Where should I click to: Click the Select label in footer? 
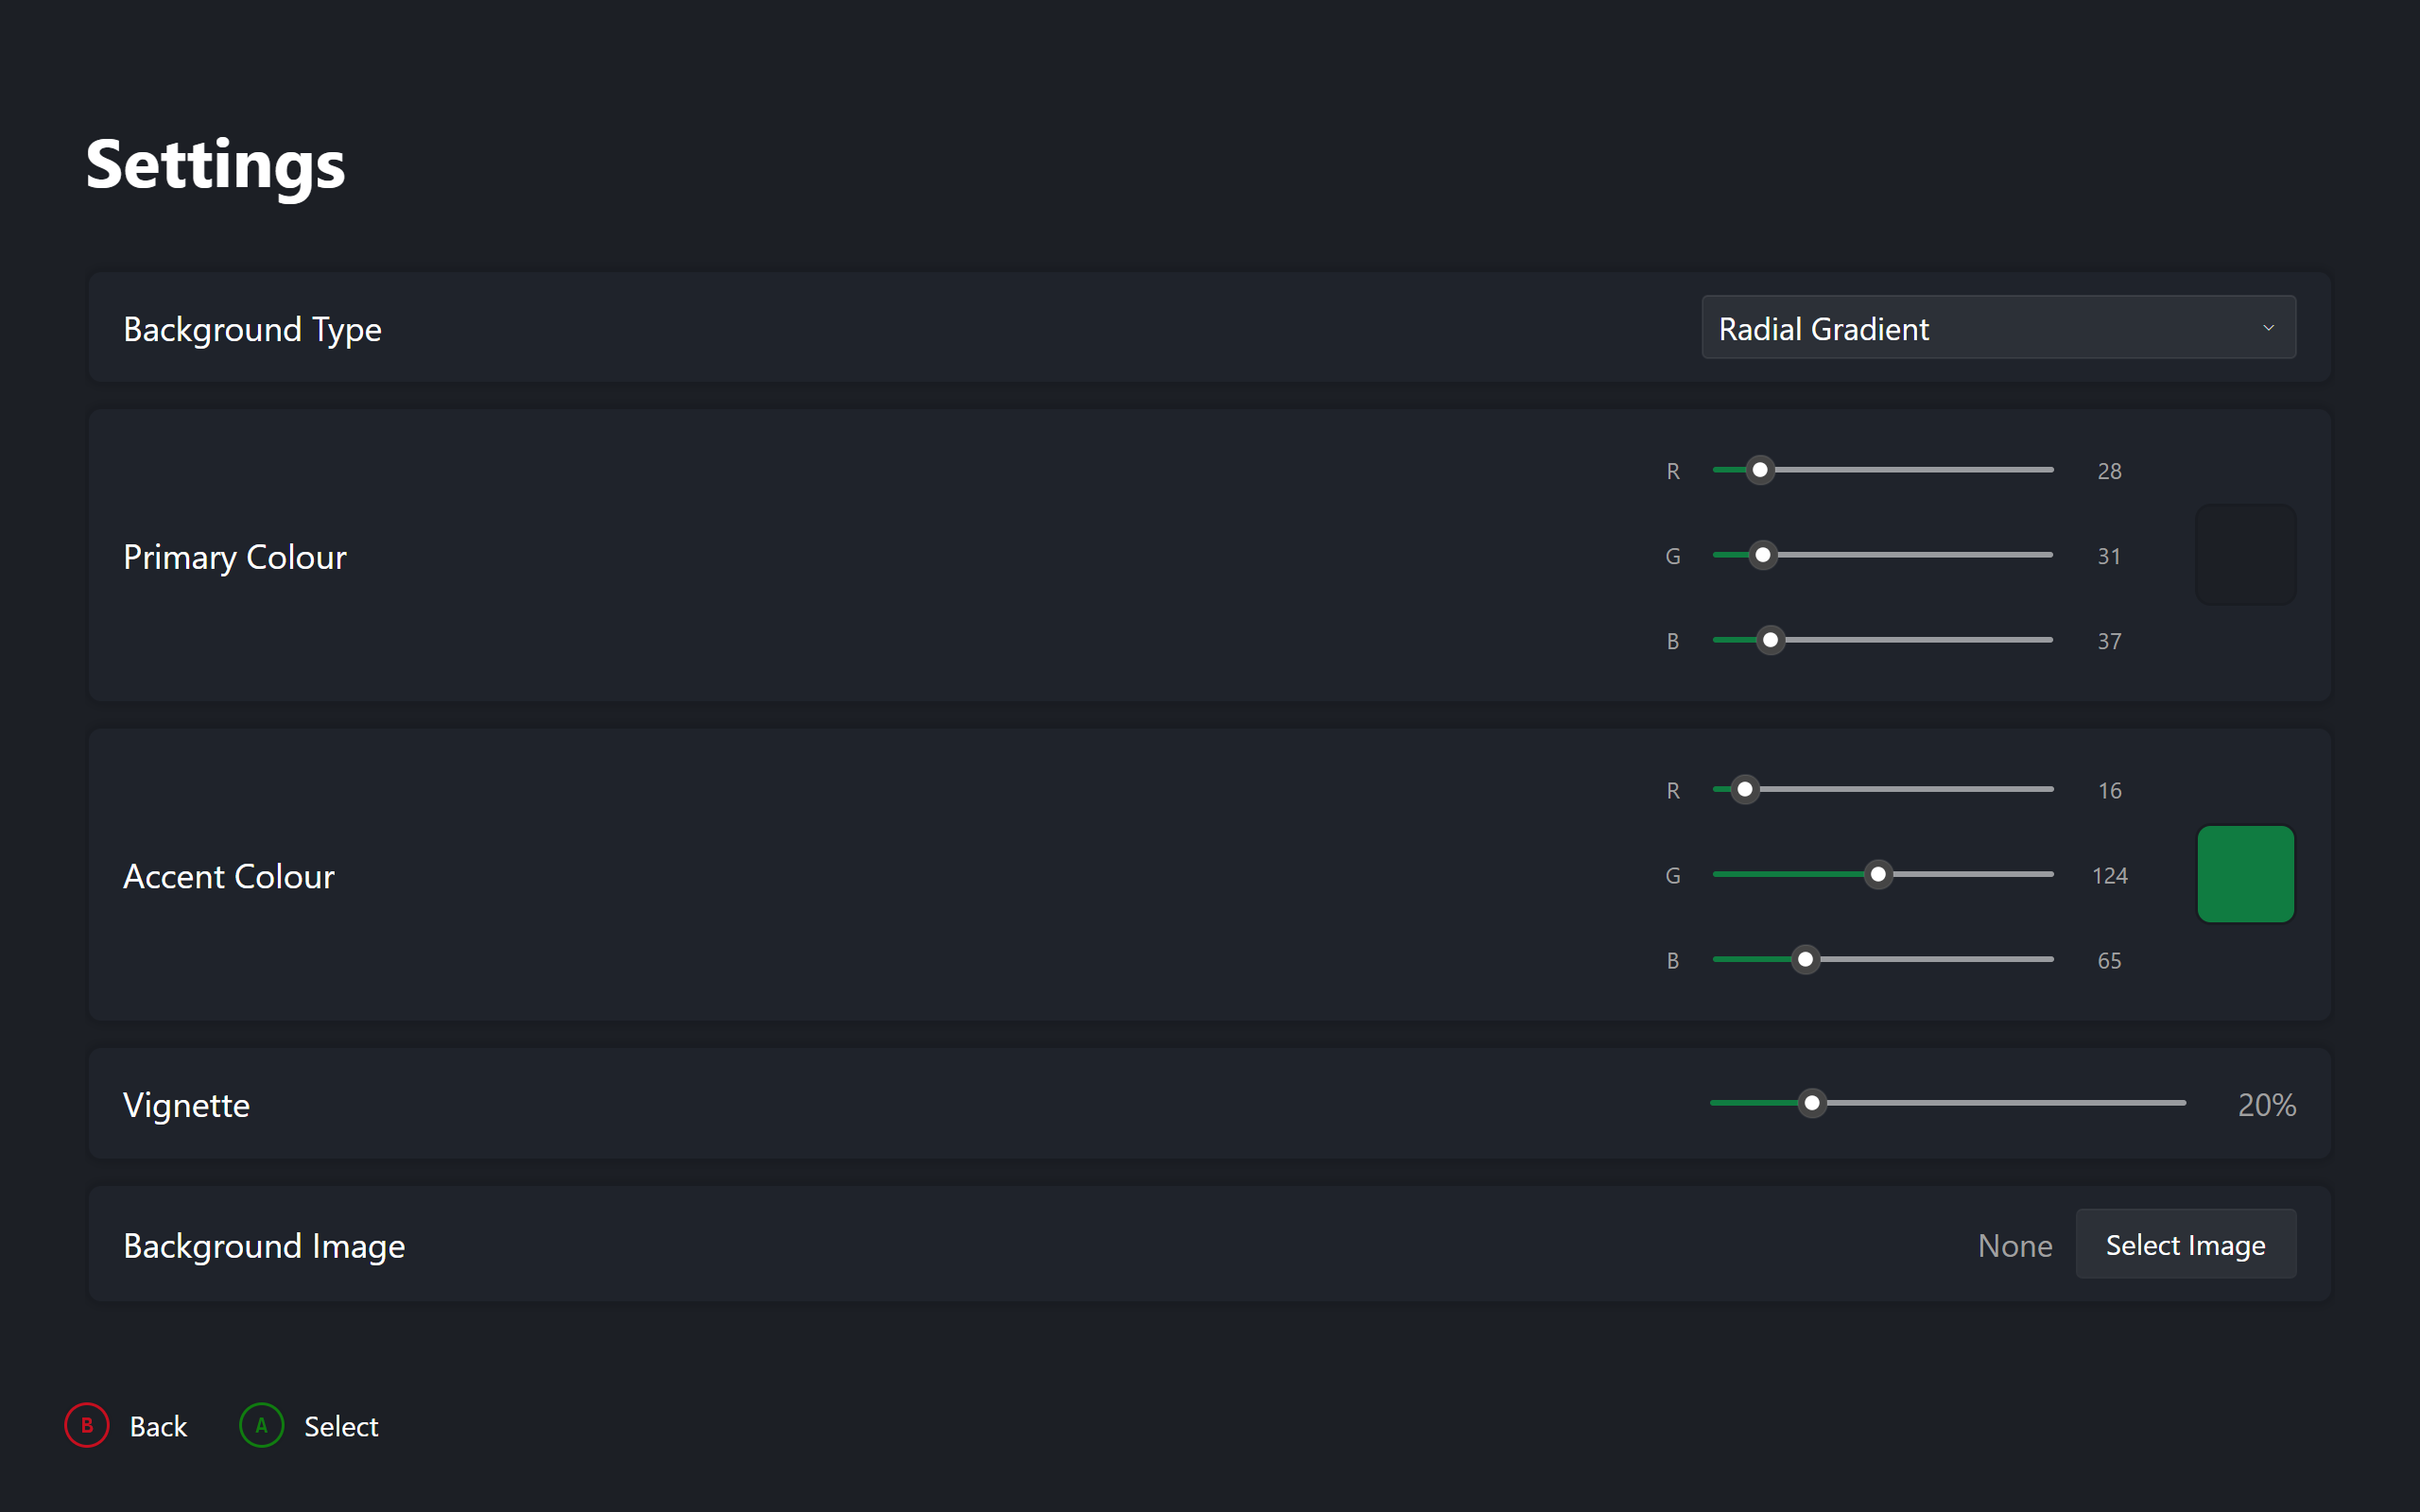click(x=341, y=1426)
